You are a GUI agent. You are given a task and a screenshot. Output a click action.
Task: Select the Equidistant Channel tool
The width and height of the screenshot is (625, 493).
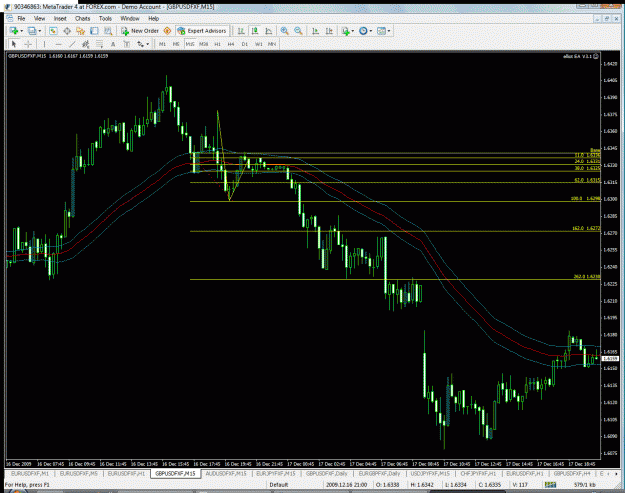pyautogui.click(x=86, y=44)
